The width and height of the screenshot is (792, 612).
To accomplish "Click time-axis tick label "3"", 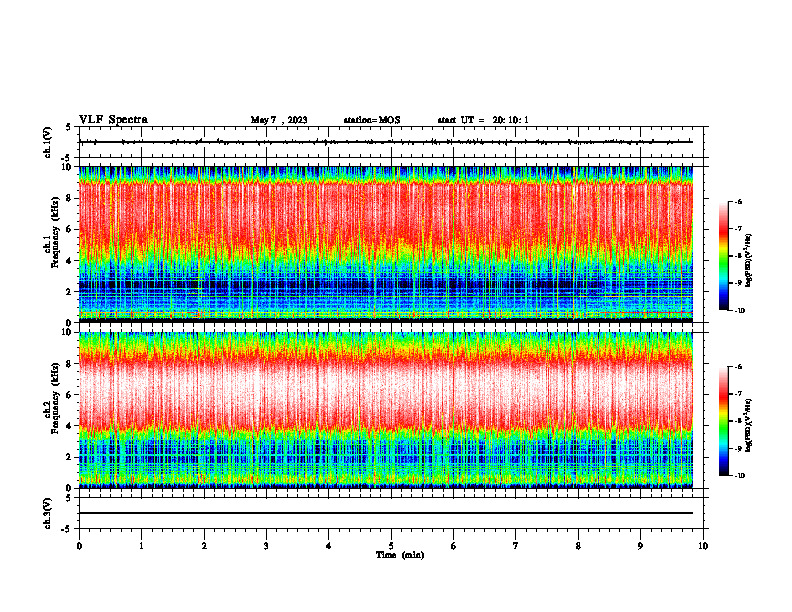I will [x=266, y=546].
